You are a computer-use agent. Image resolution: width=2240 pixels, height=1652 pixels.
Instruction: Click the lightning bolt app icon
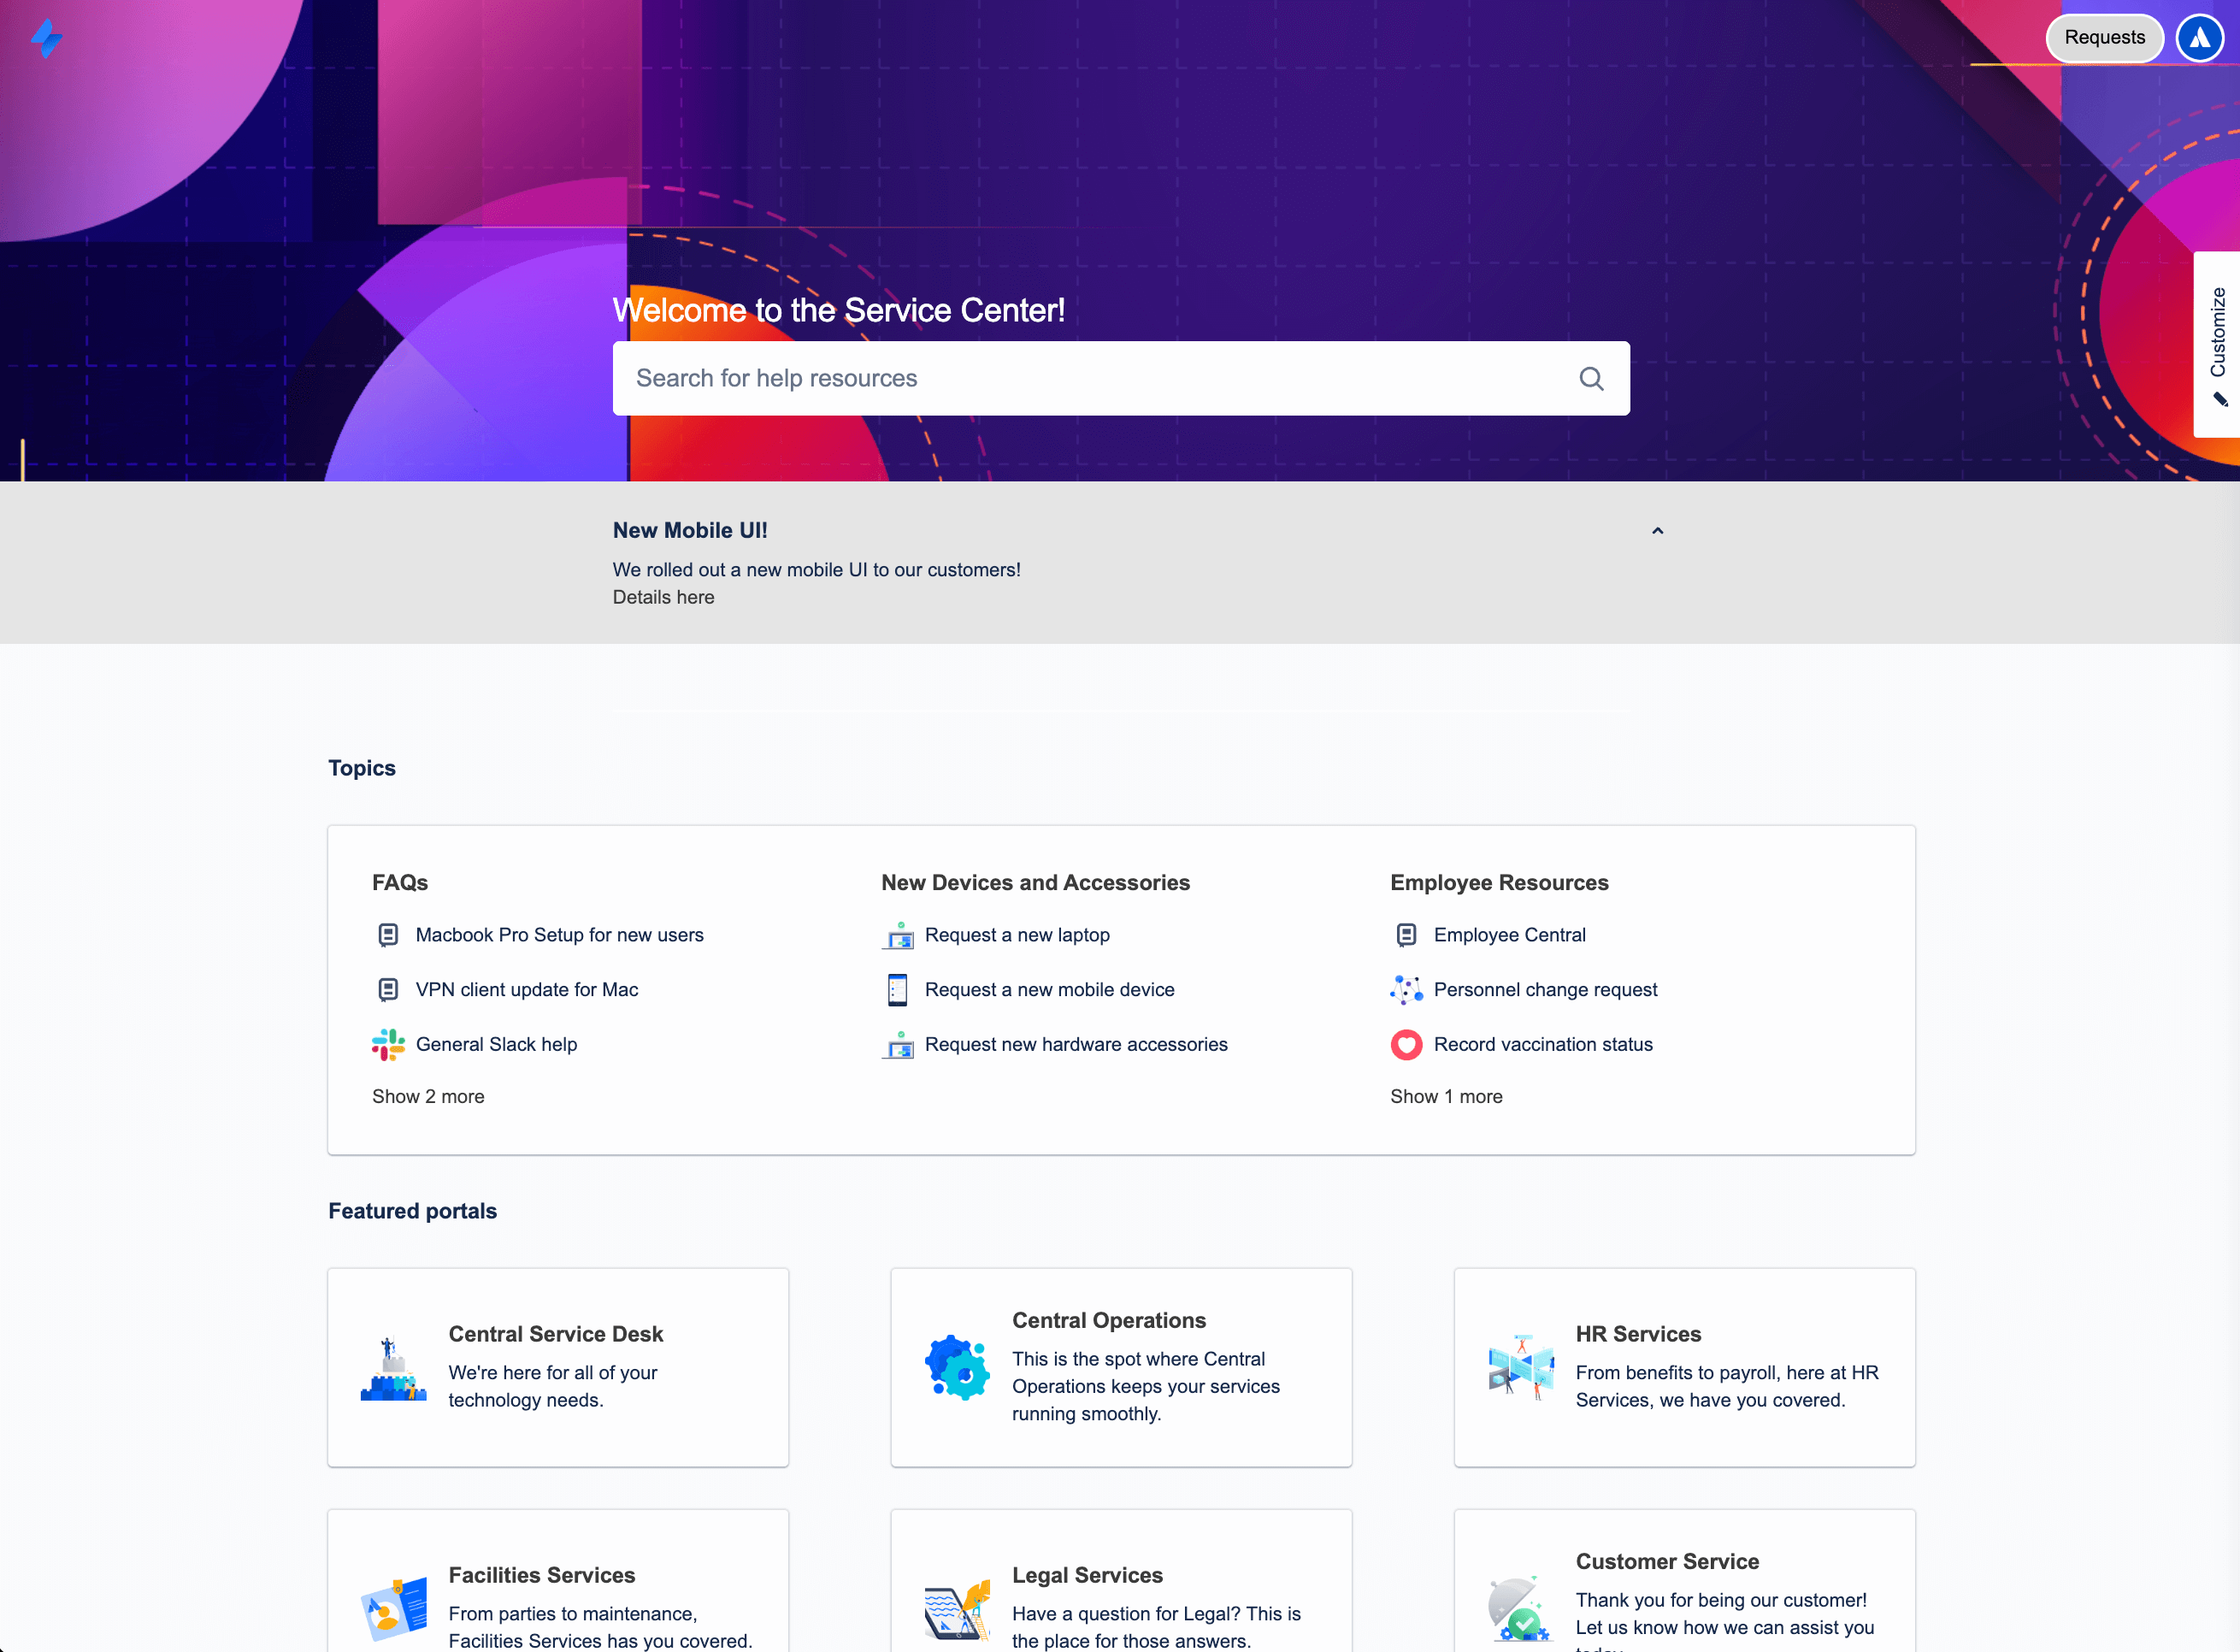click(47, 37)
